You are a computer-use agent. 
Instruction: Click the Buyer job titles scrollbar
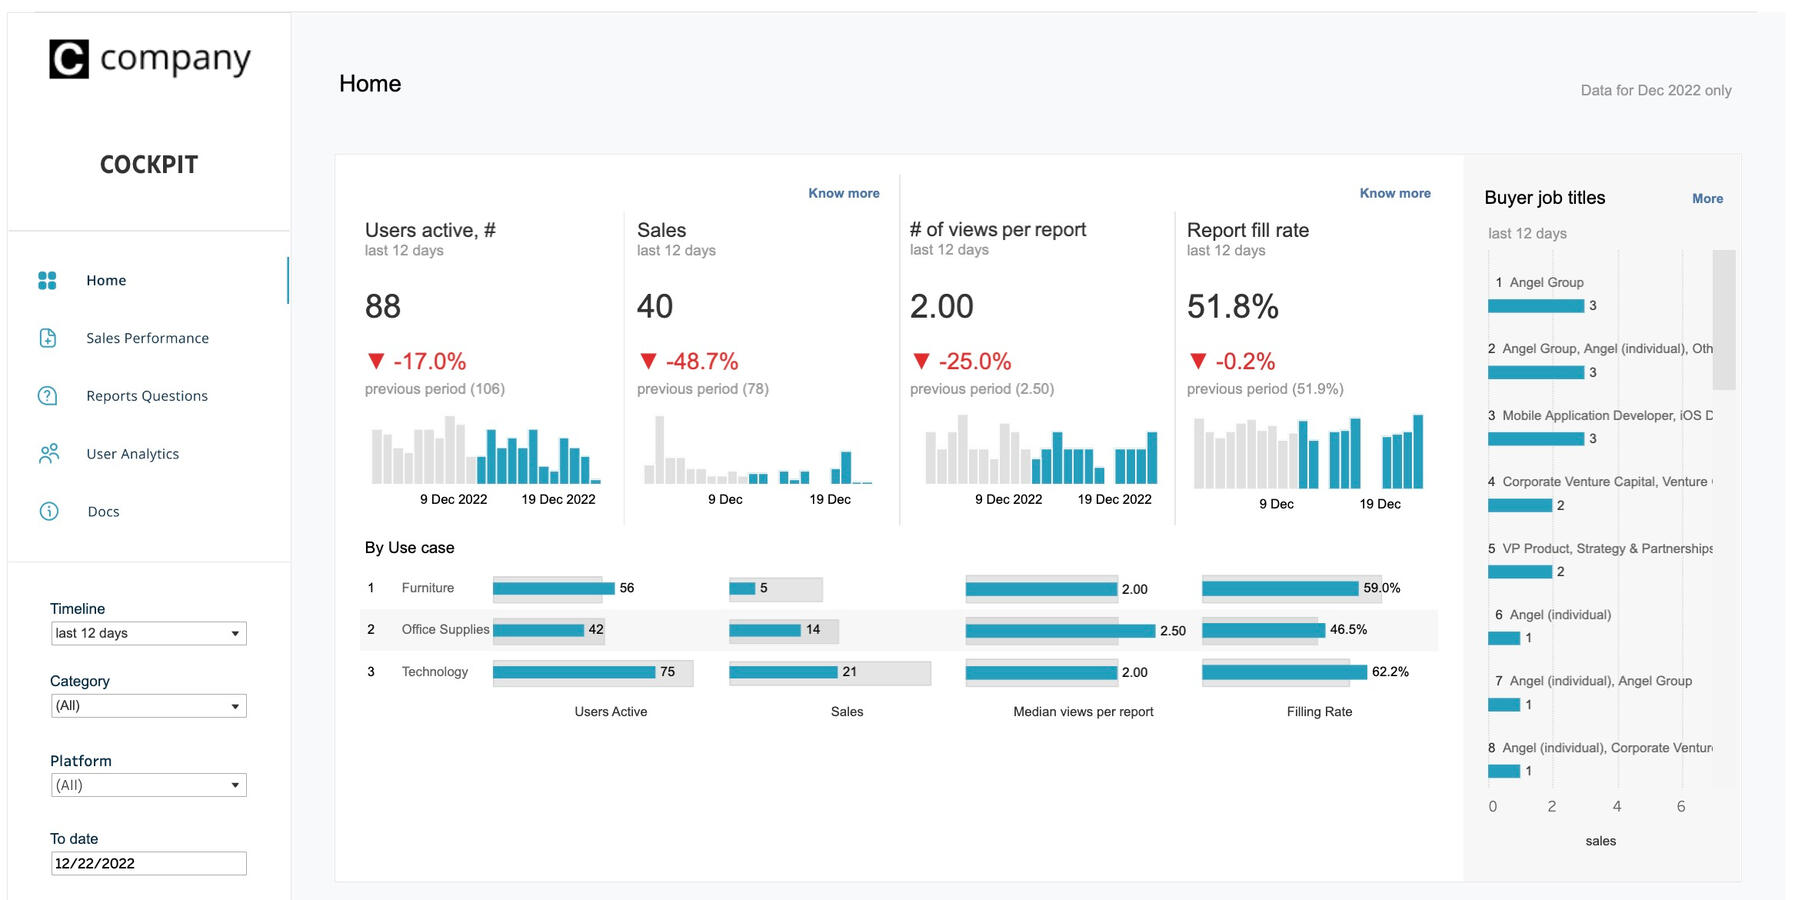coord(1723,319)
